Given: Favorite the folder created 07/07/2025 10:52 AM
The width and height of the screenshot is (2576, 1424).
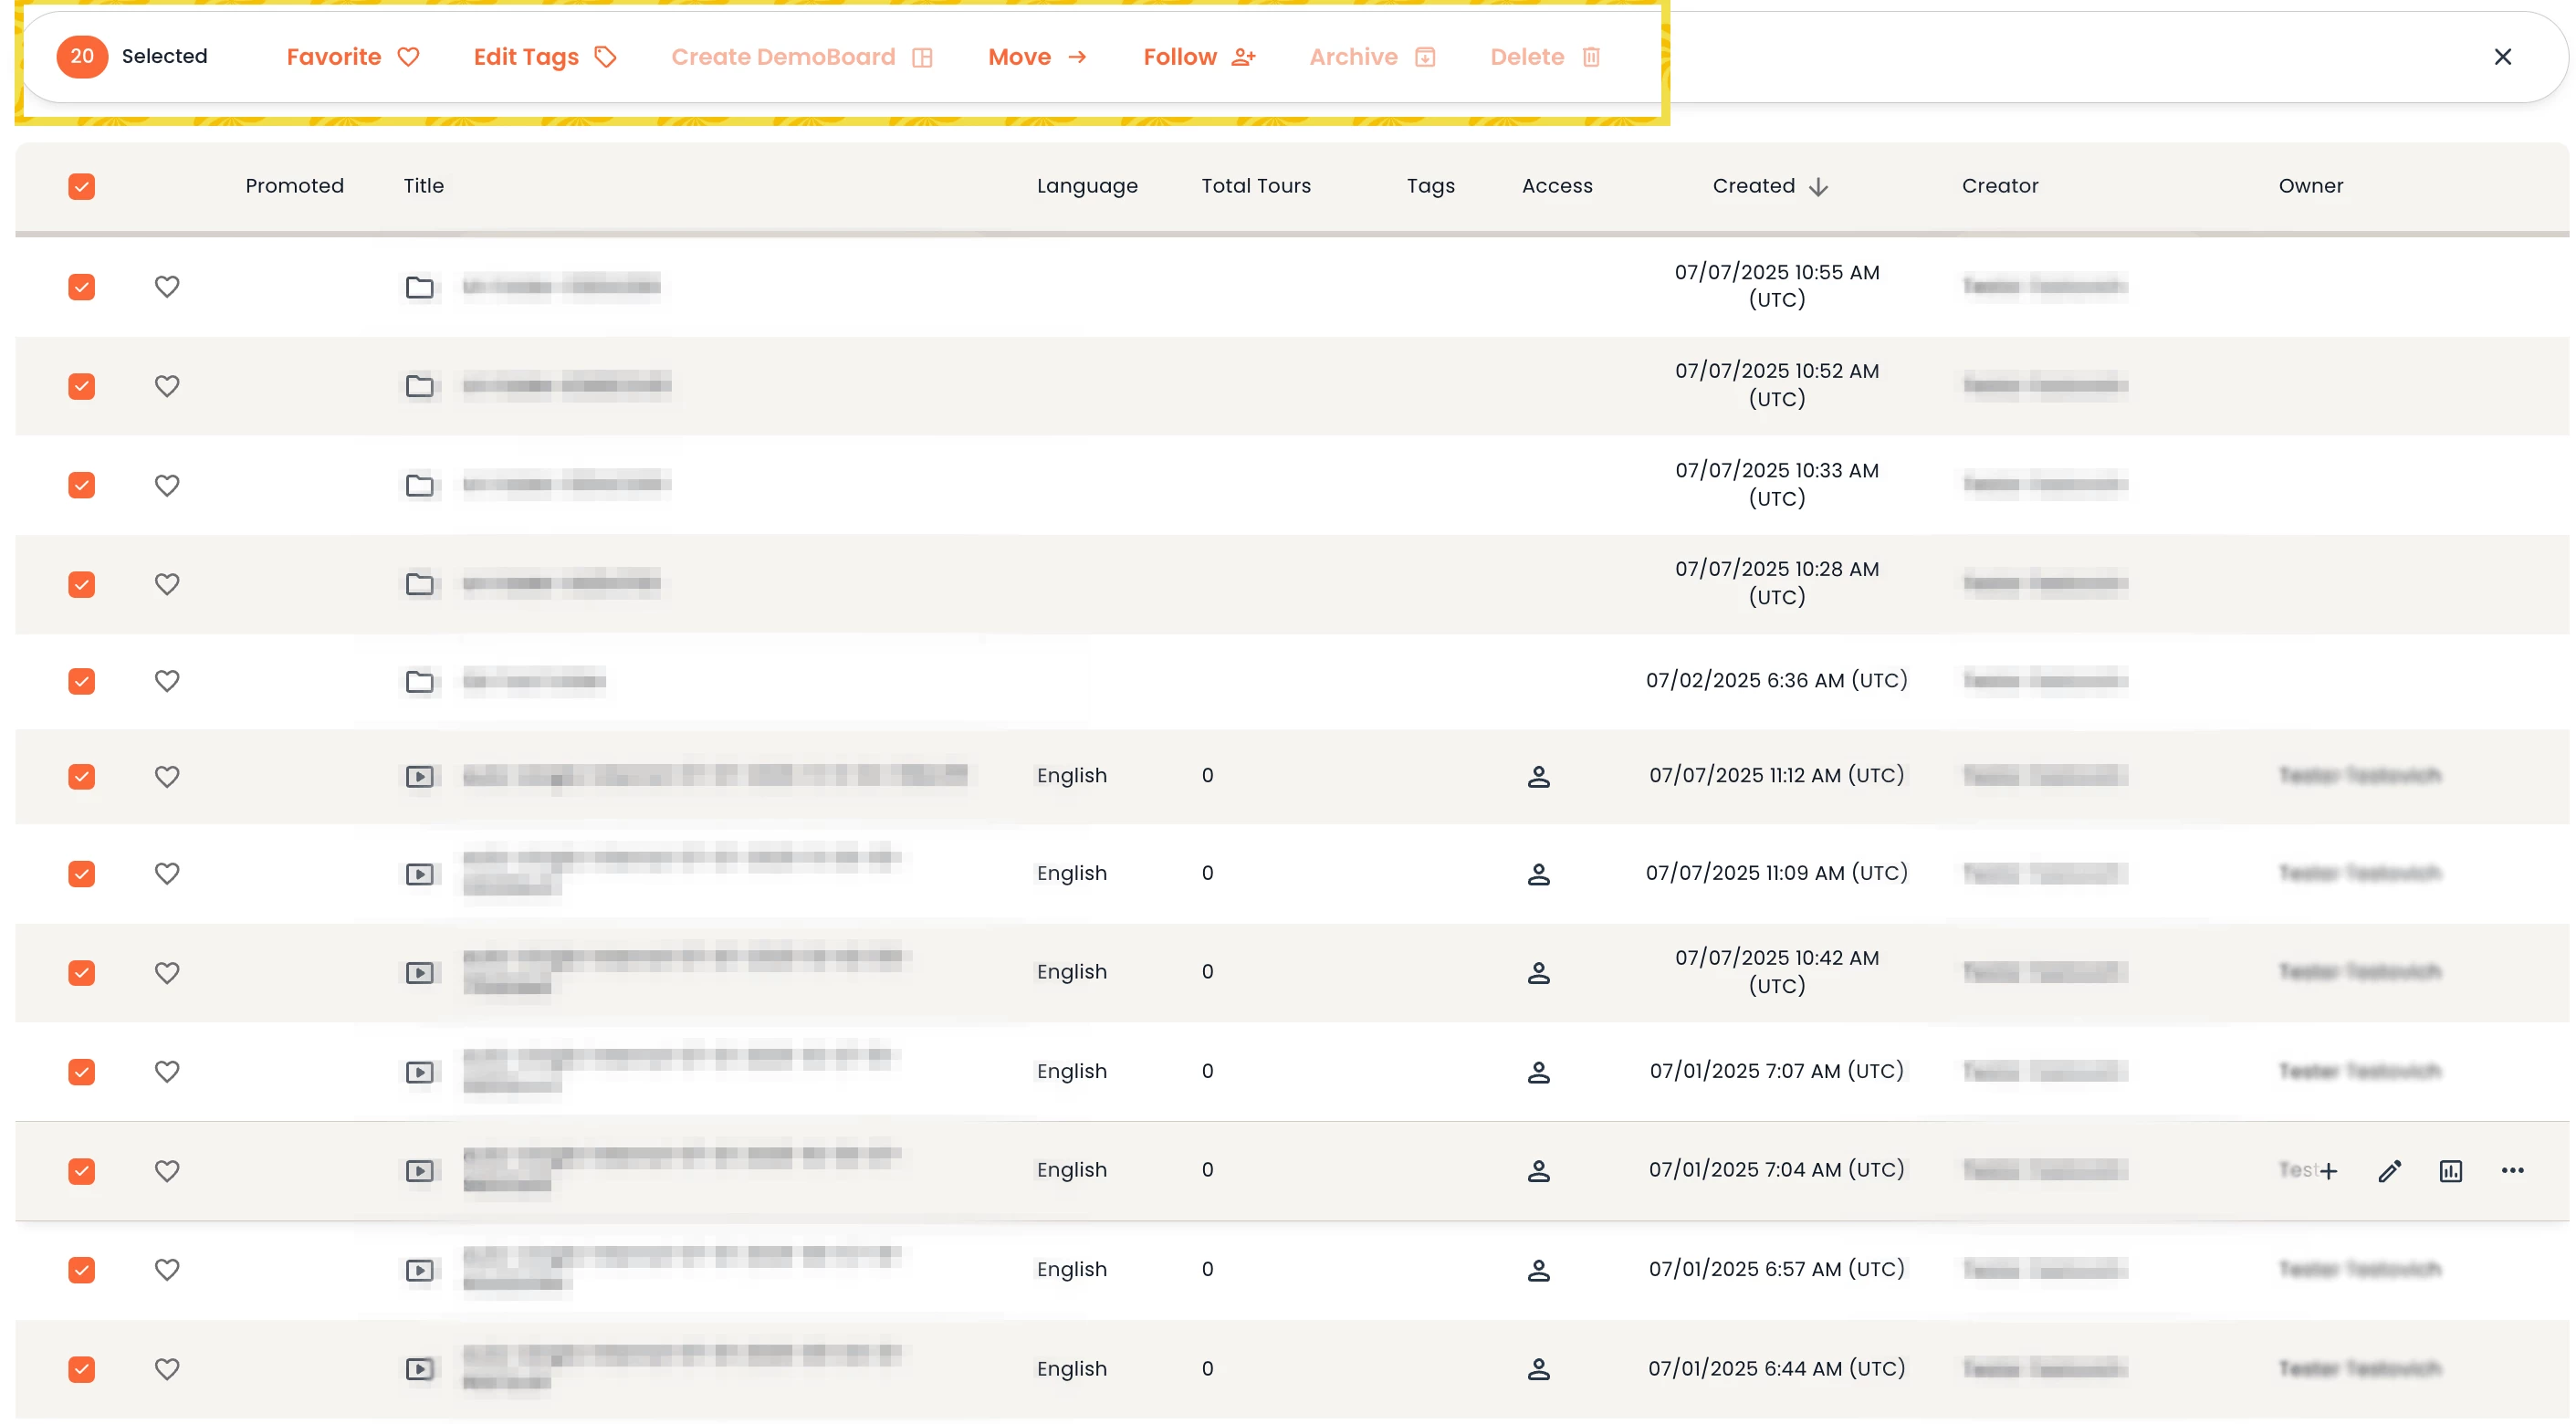Looking at the screenshot, I should (x=167, y=386).
